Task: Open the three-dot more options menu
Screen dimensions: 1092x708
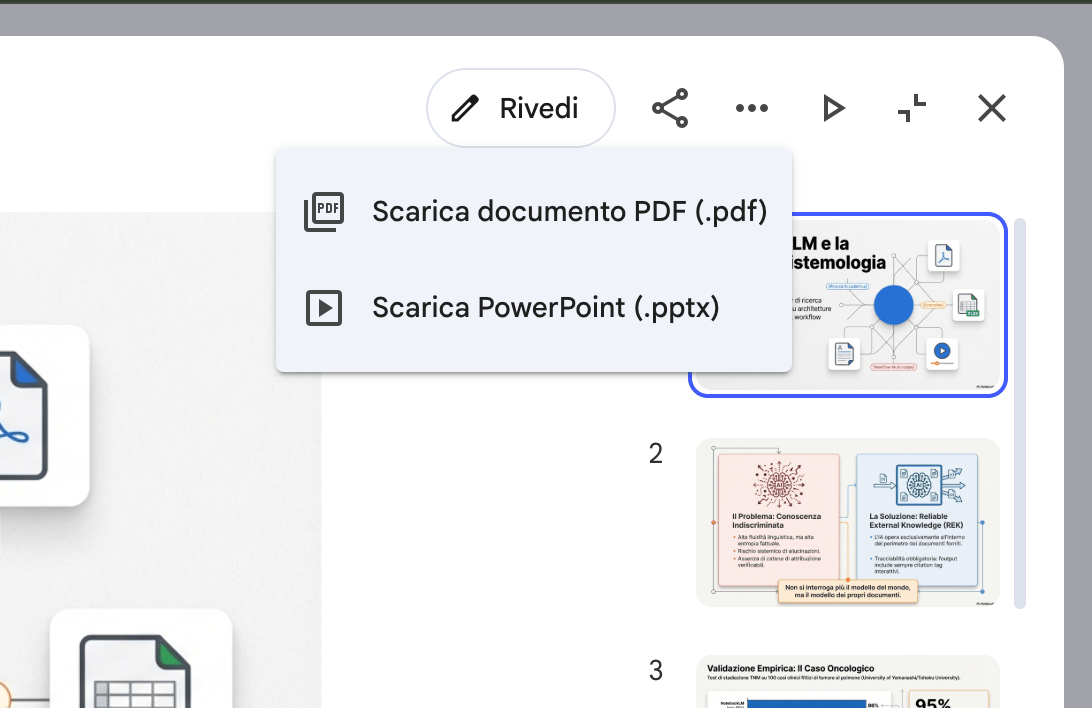Action: (751, 108)
